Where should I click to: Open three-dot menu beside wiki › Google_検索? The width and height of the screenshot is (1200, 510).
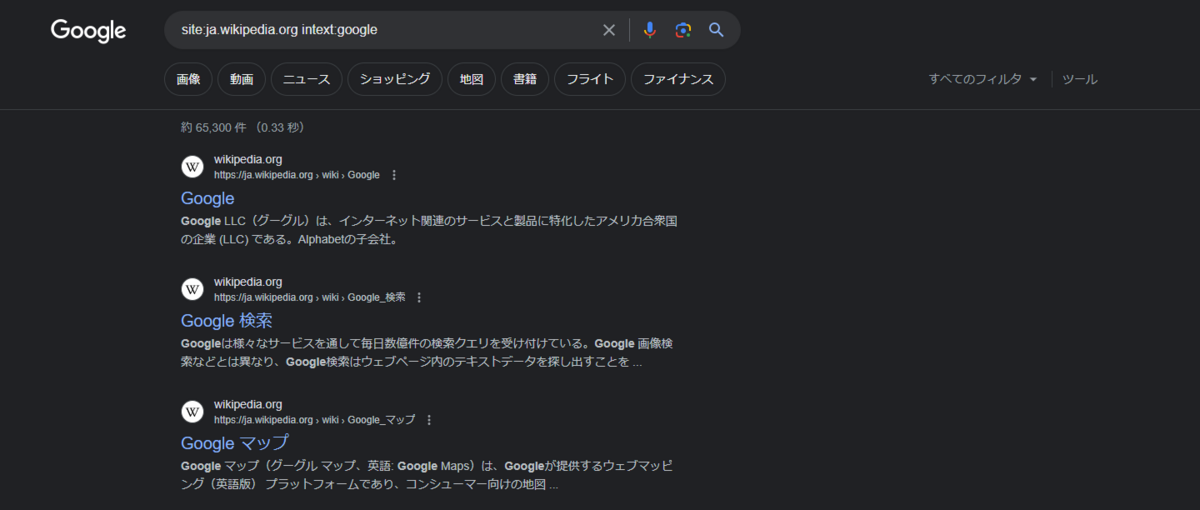click(419, 297)
